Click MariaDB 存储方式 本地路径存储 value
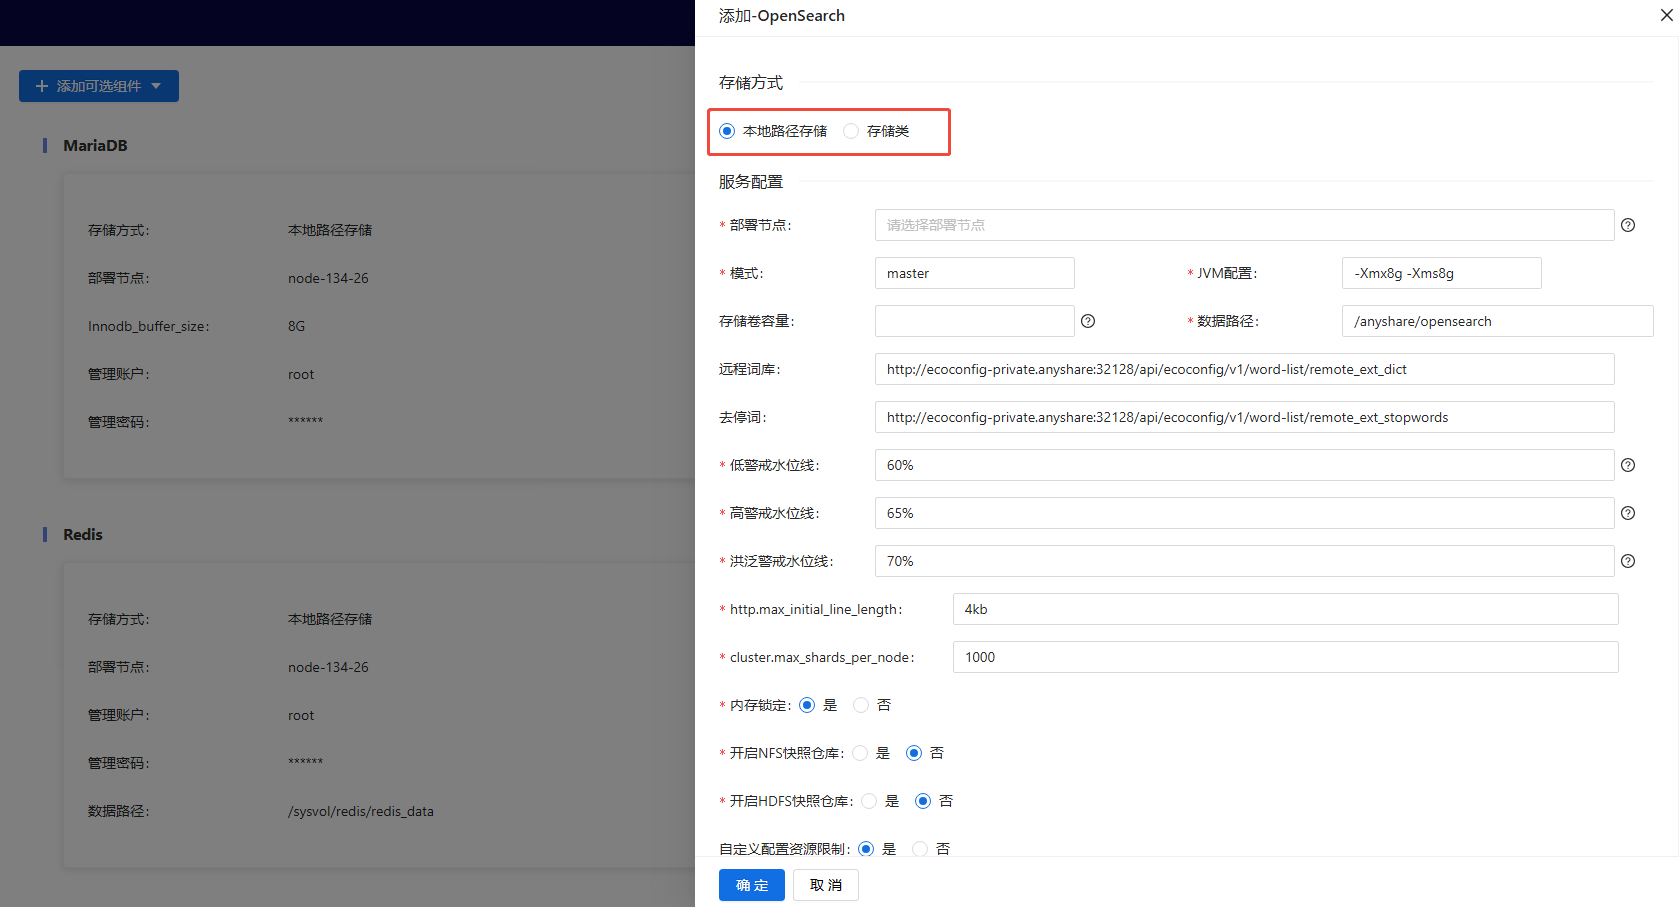The image size is (1679, 907). (x=330, y=230)
